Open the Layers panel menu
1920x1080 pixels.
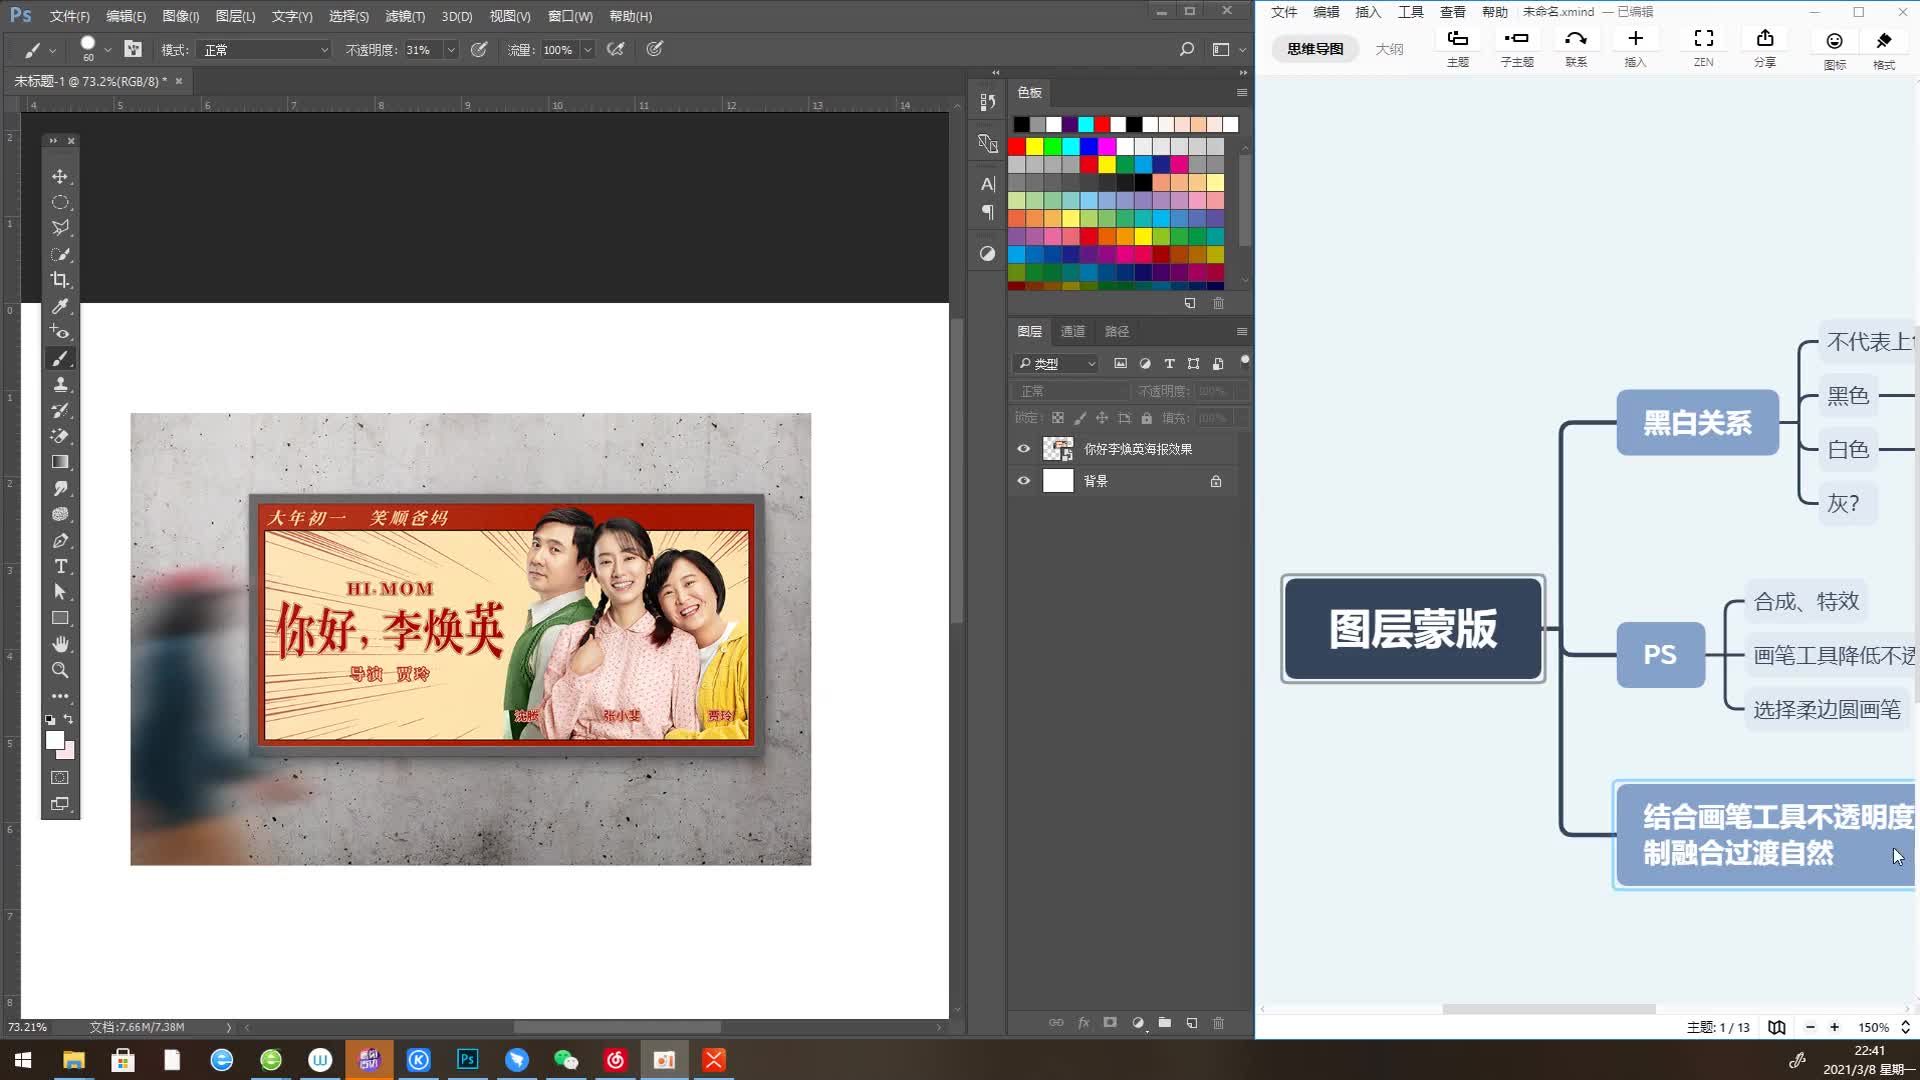point(1242,331)
